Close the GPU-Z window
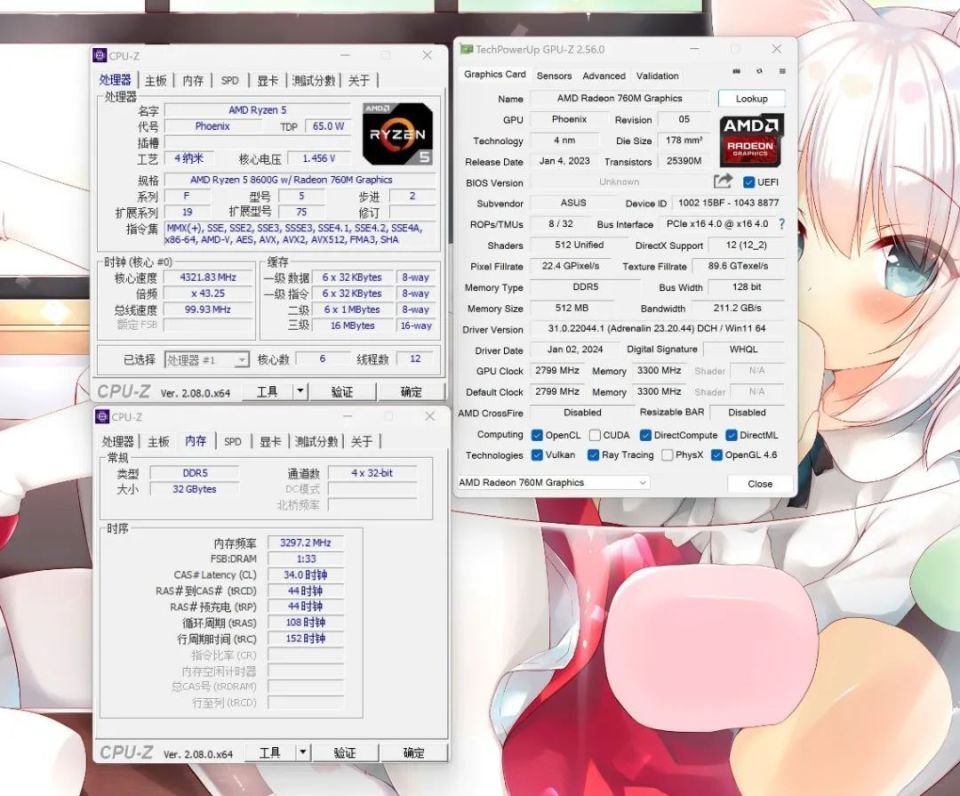Image resolution: width=960 pixels, height=796 pixels. (x=776, y=49)
